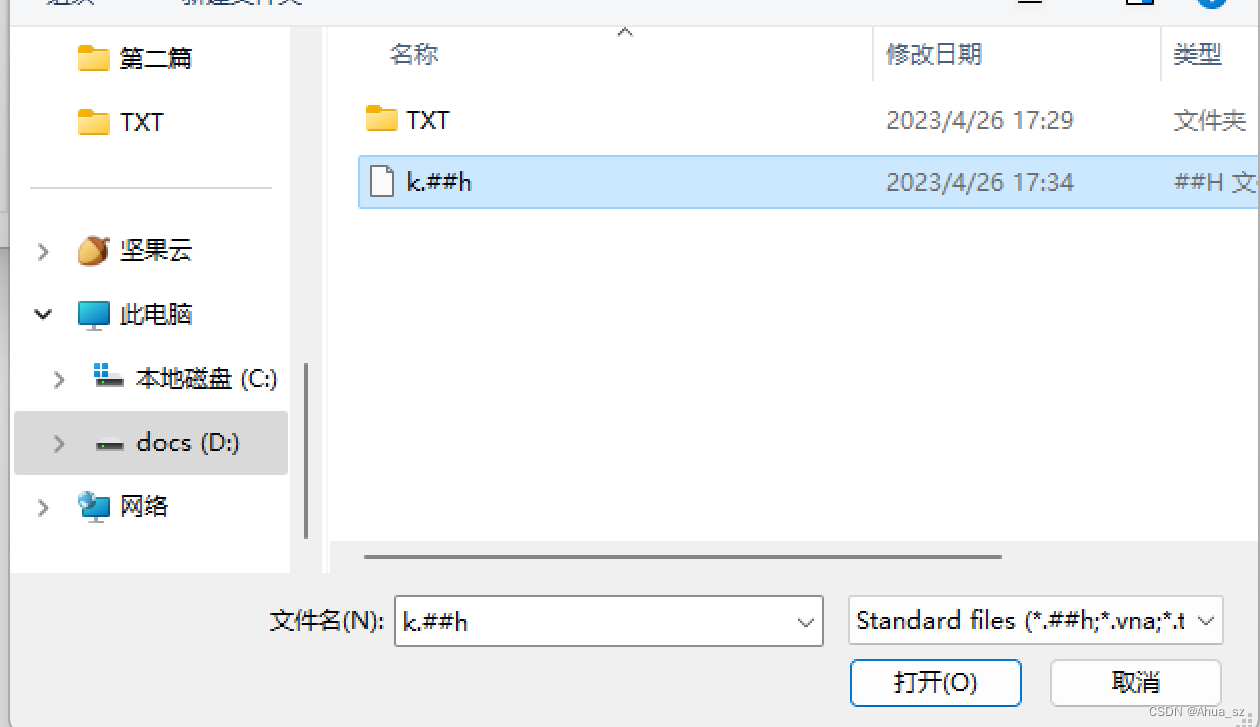Click the 网络 network icon
Screen dimensions: 1260x727
click(94, 507)
